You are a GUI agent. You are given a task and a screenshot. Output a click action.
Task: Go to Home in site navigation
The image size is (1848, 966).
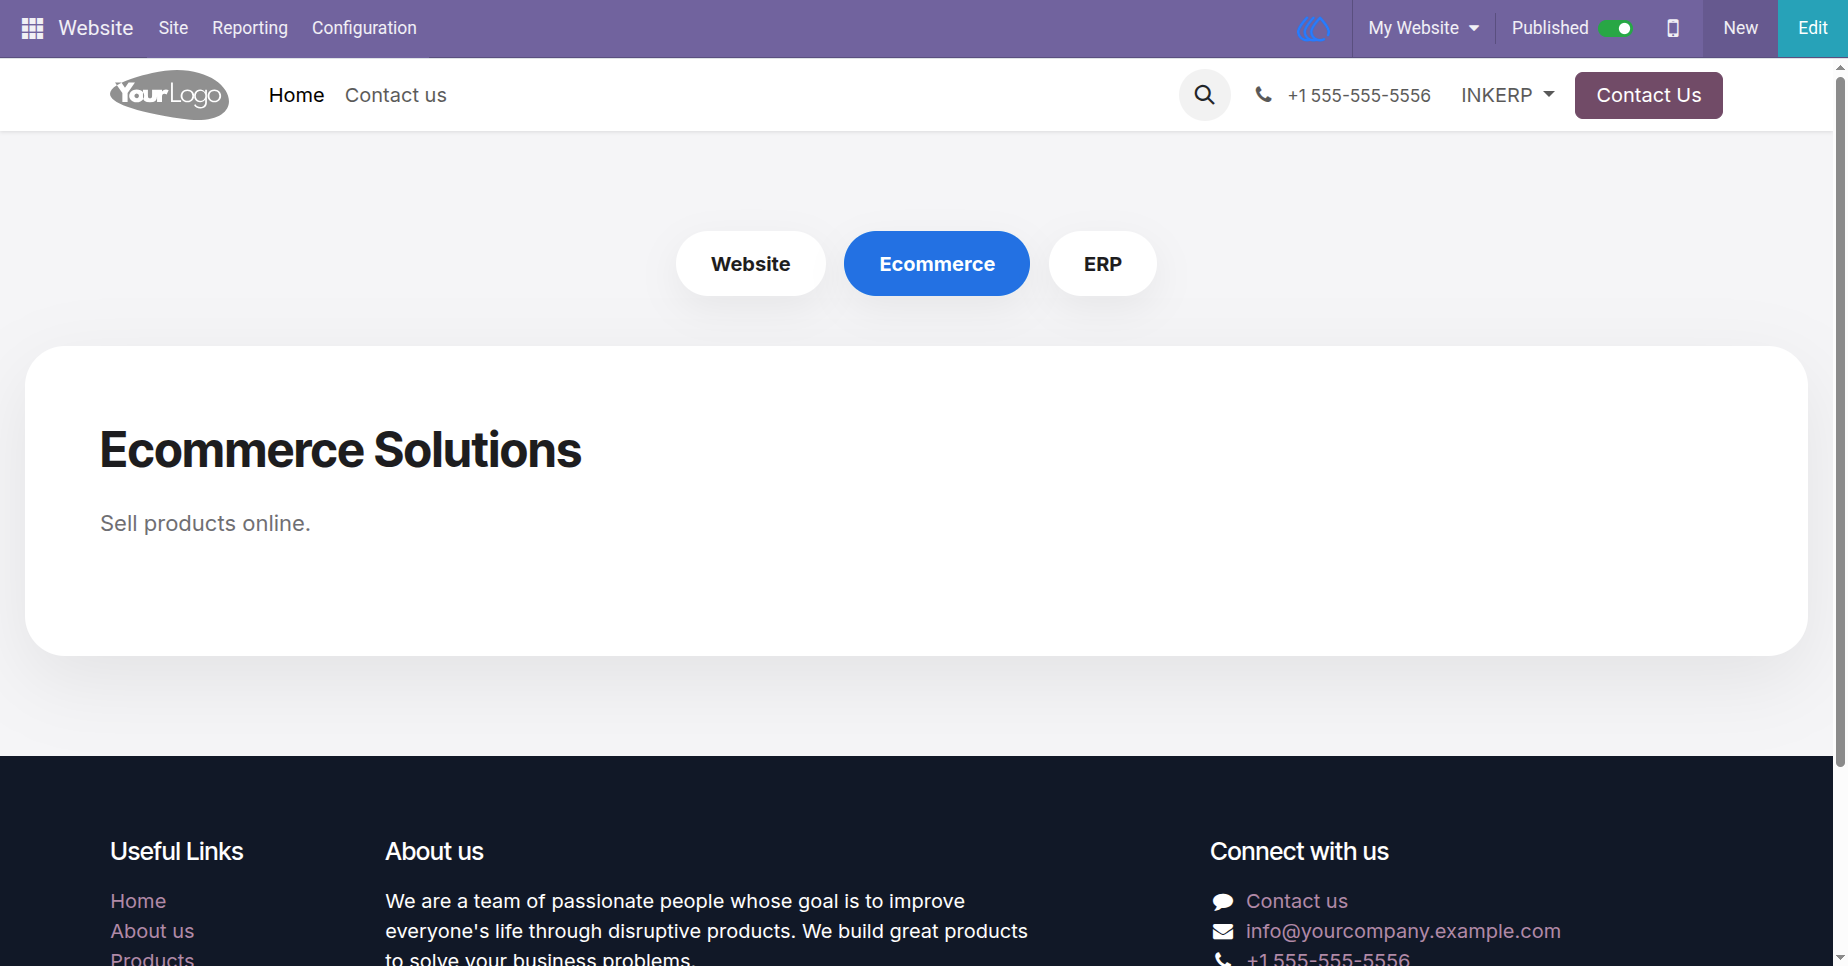coord(297,95)
